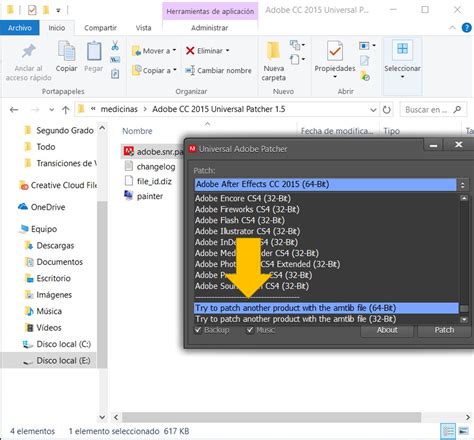Click the Anclar al acceso rápido pin icon
Image resolution: width=474 pixels, height=440 pixels.
pyautogui.click(x=29, y=51)
